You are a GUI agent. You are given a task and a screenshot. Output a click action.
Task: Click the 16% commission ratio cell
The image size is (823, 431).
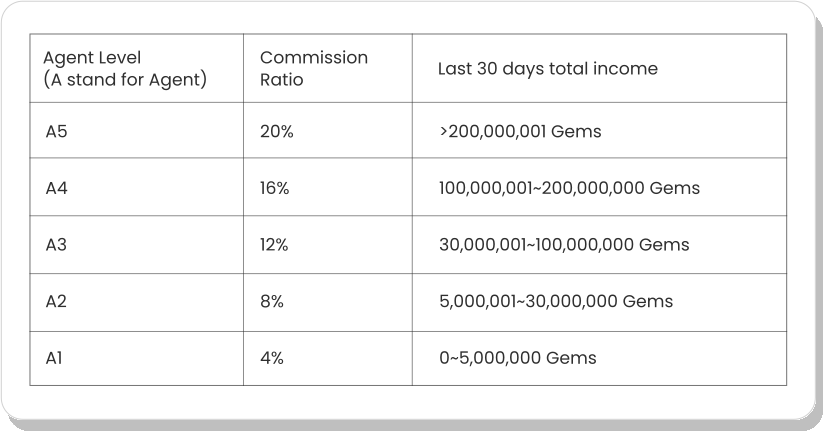pos(275,188)
